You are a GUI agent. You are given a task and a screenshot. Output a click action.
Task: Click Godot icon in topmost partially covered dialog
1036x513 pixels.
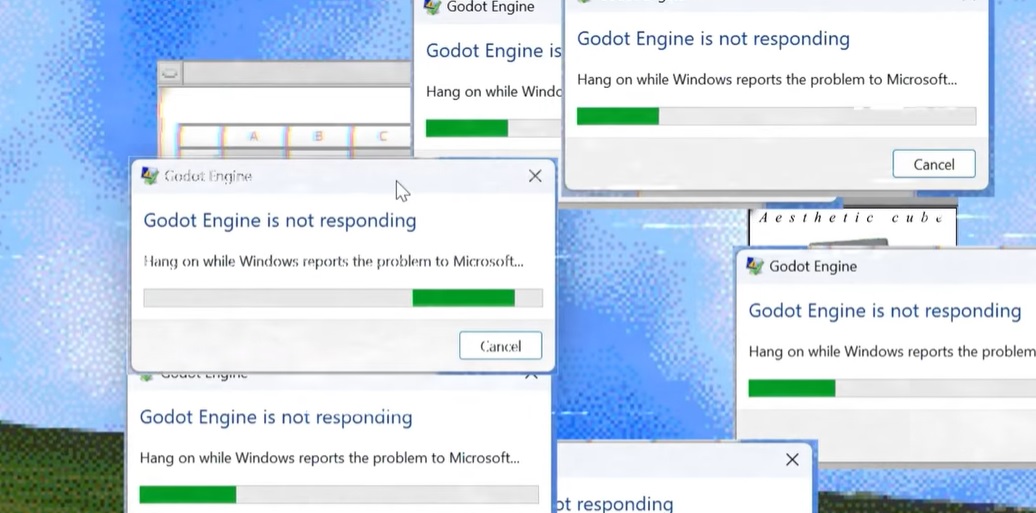(x=433, y=6)
